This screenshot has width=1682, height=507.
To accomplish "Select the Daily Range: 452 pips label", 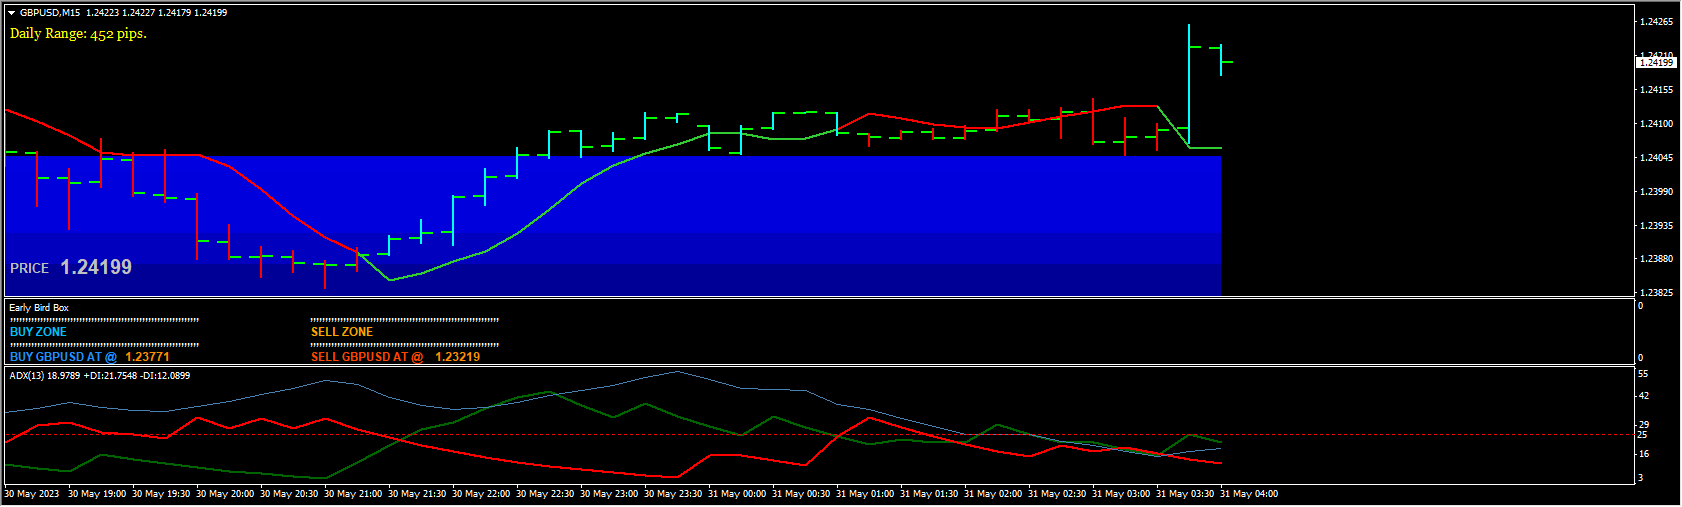I will pos(78,33).
